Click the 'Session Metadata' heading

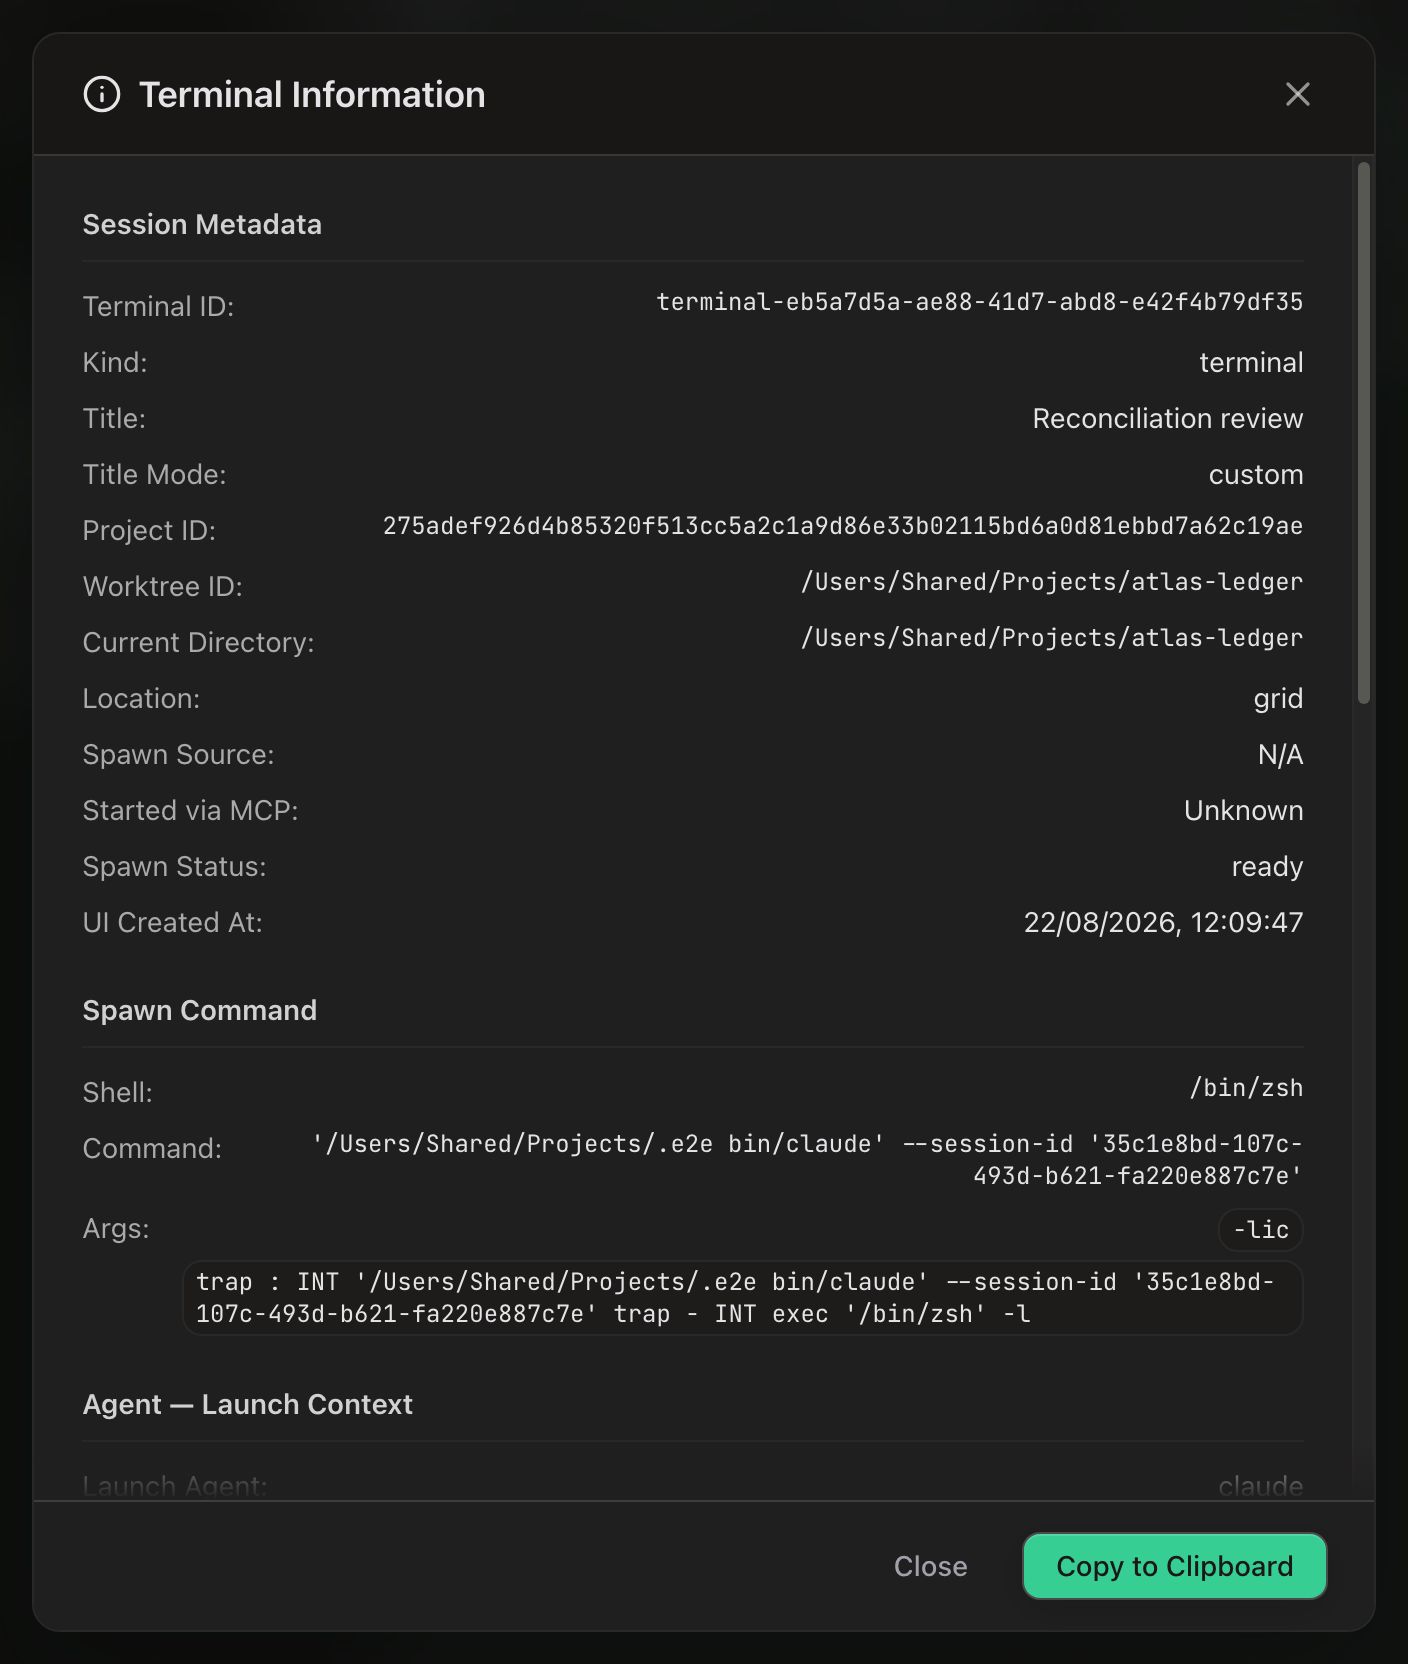point(202,224)
